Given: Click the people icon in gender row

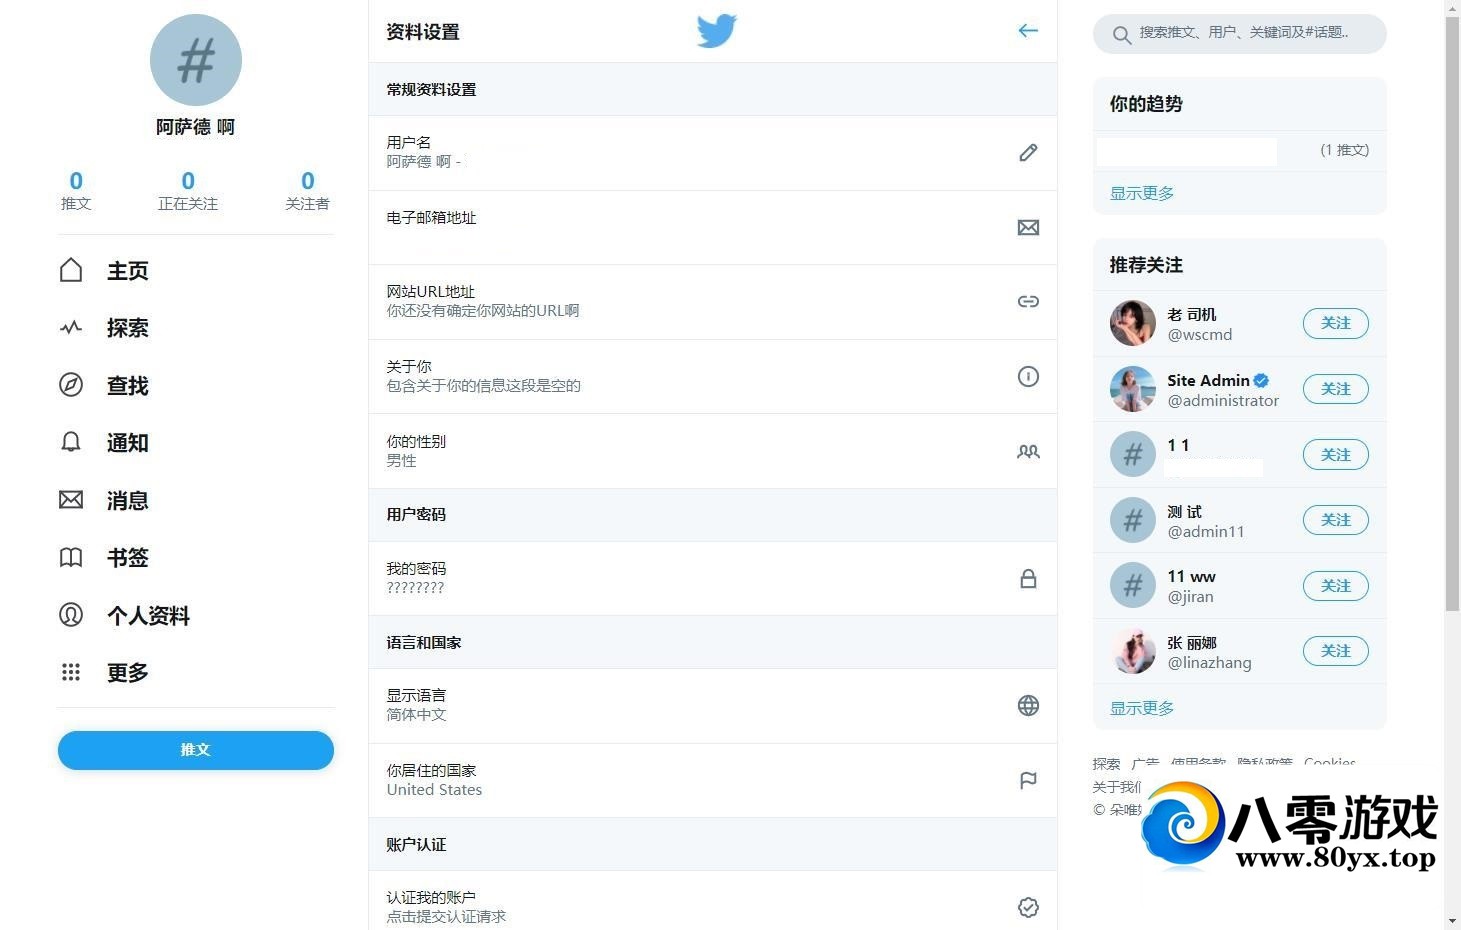Looking at the screenshot, I should coord(1028,452).
